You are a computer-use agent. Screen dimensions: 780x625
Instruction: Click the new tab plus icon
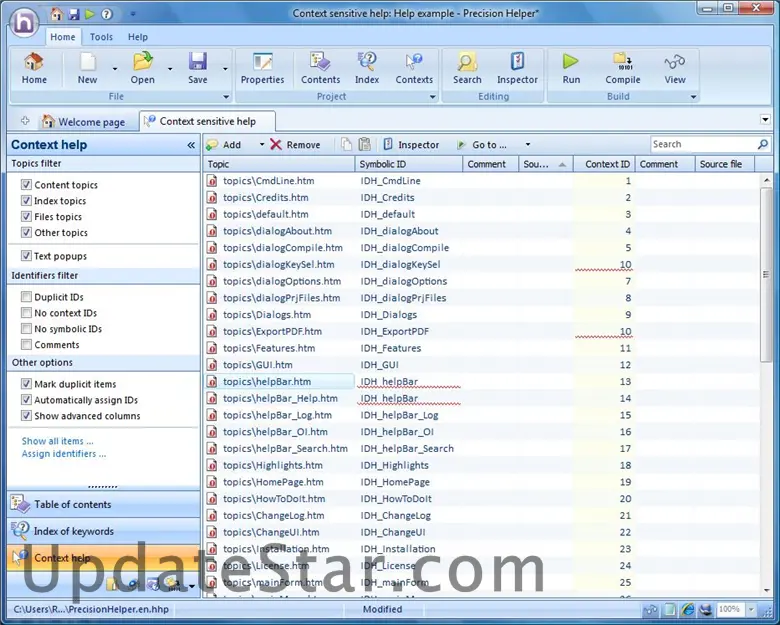coord(25,120)
